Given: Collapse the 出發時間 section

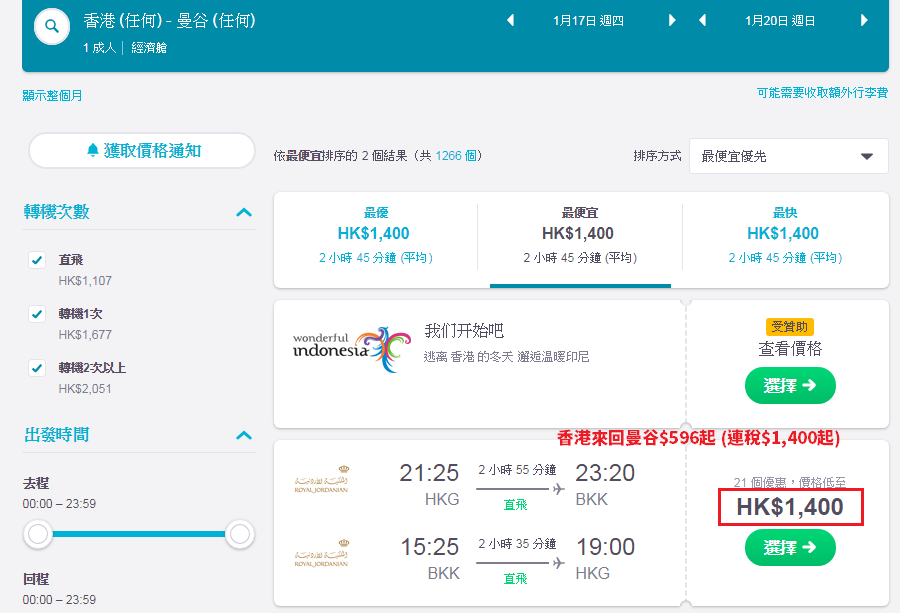Looking at the screenshot, I should [244, 435].
